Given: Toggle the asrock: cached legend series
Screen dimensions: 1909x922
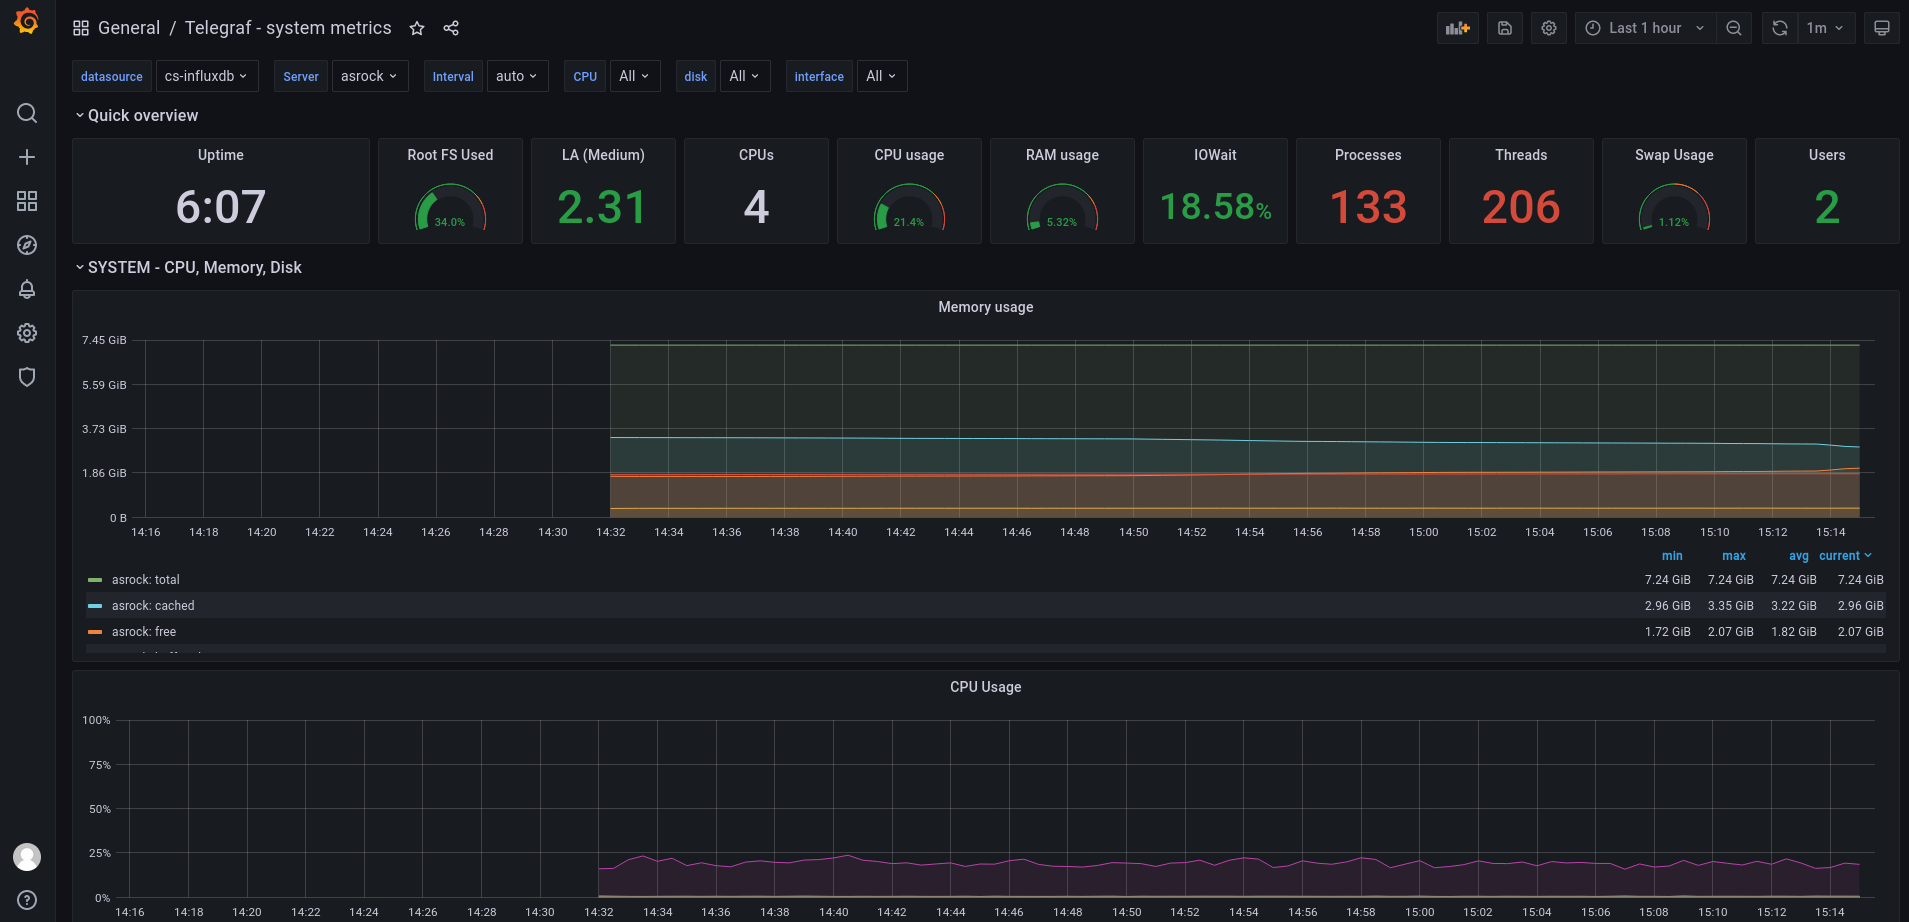Looking at the screenshot, I should point(153,606).
